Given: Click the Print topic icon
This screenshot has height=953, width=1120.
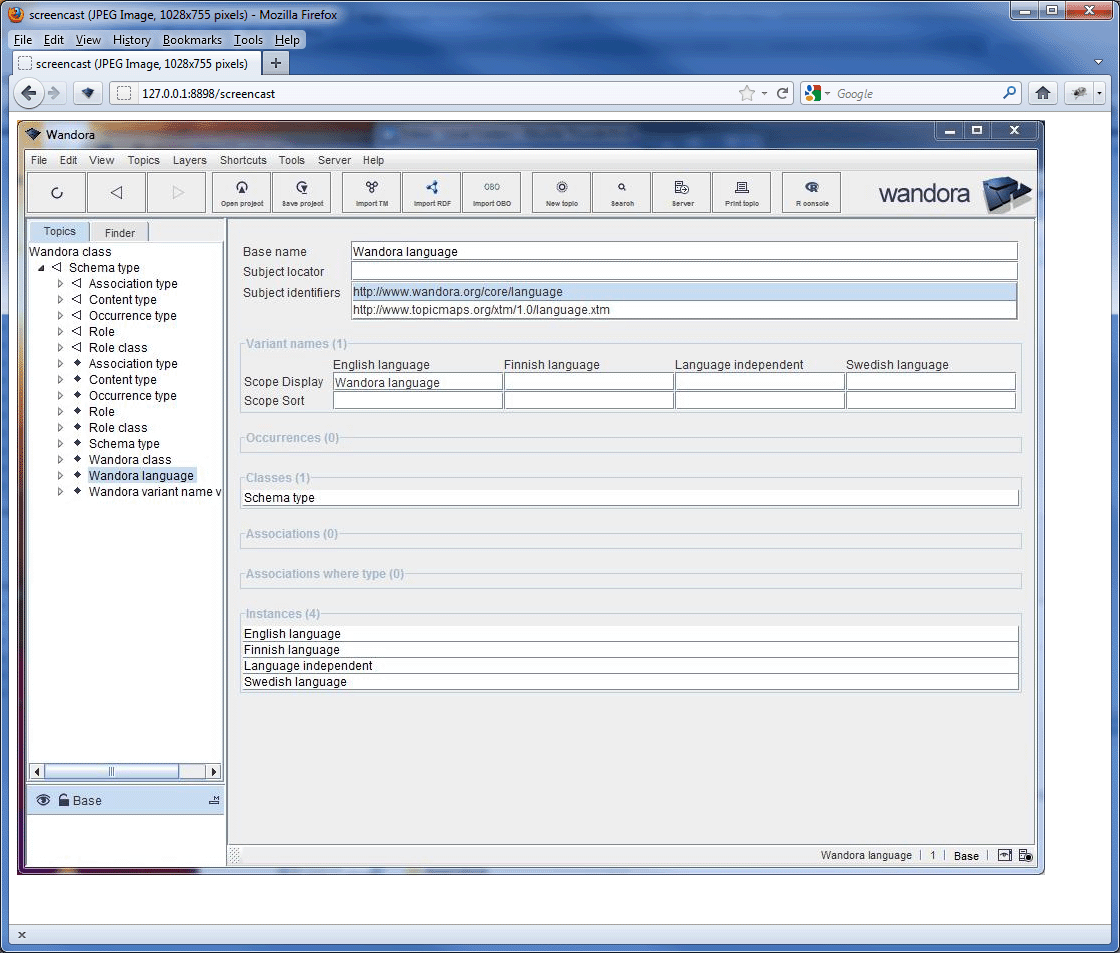Looking at the screenshot, I should (x=741, y=192).
